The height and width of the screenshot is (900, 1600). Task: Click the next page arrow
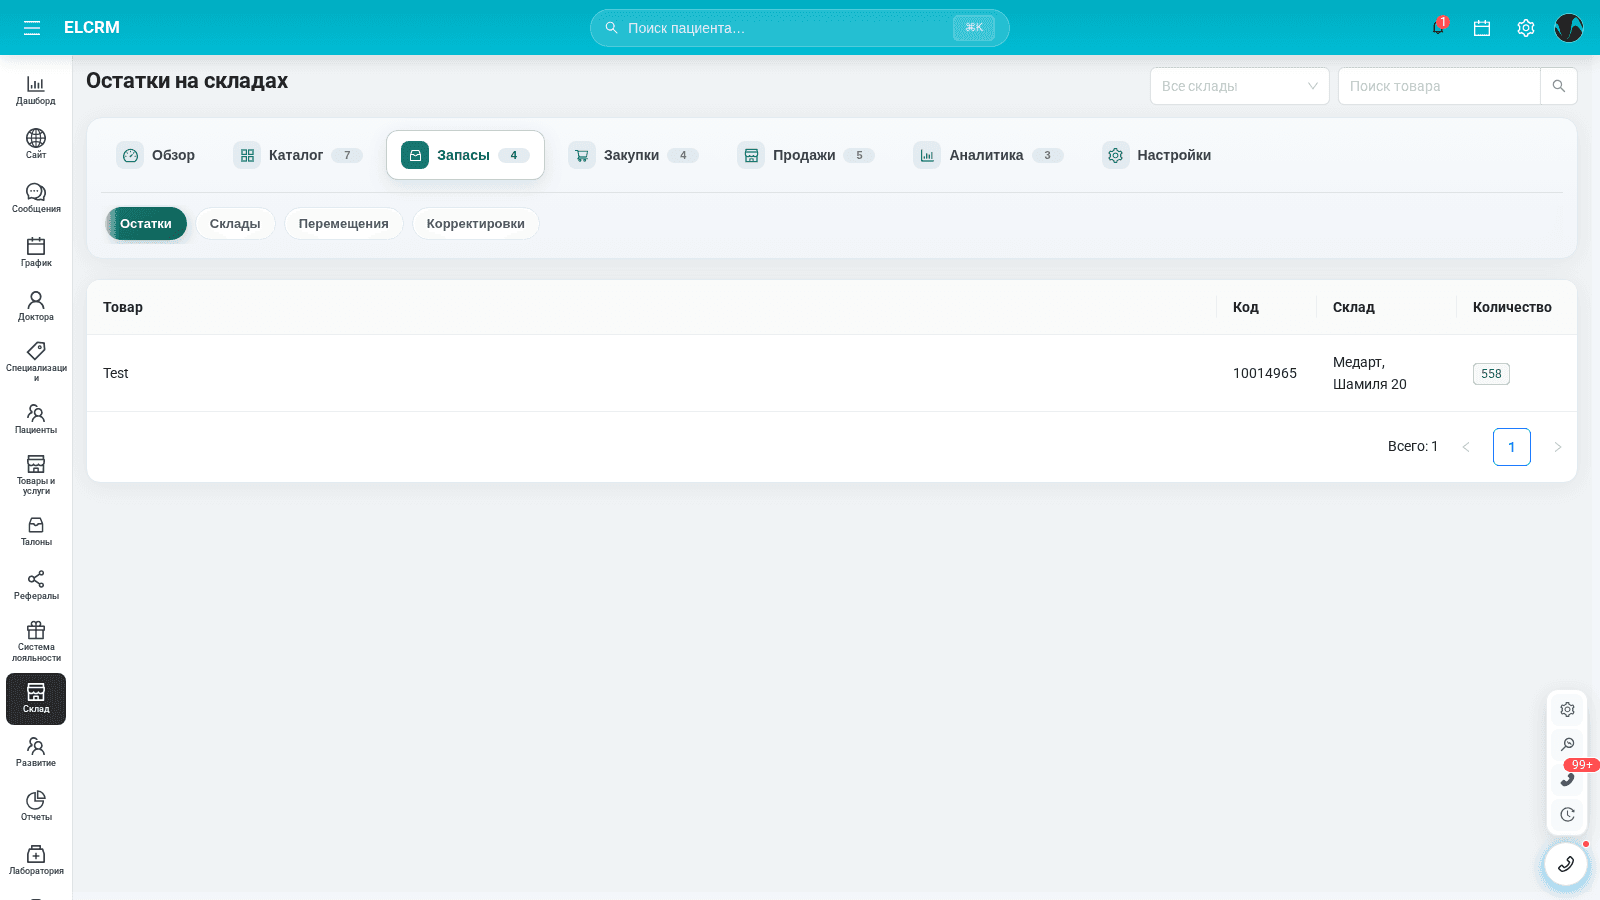pos(1557,447)
